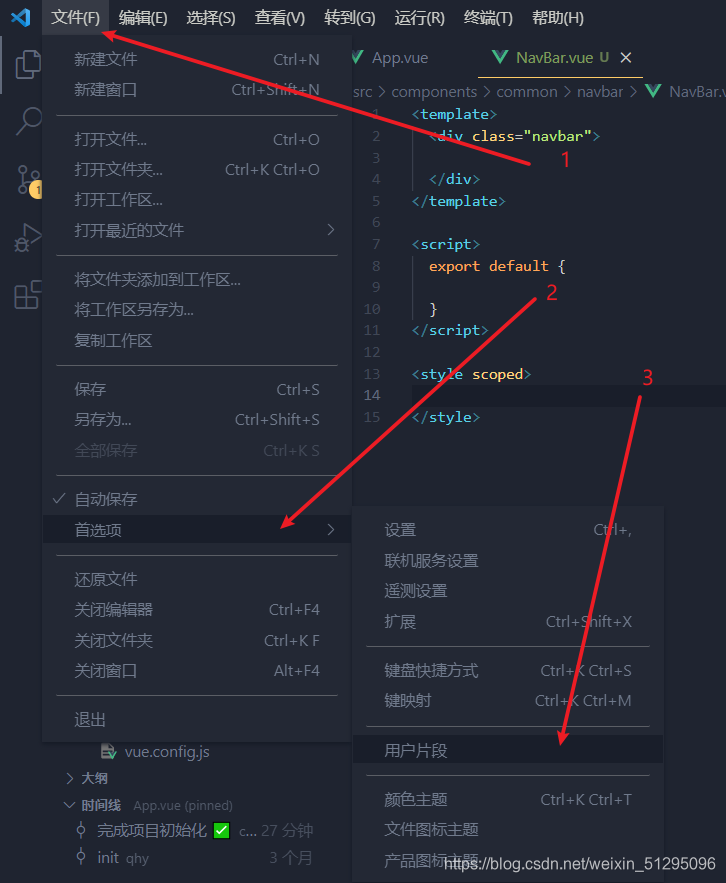Screen dimensions: 726x883
Task: Open 用户片段 user snippets entry
Action: click(508, 750)
